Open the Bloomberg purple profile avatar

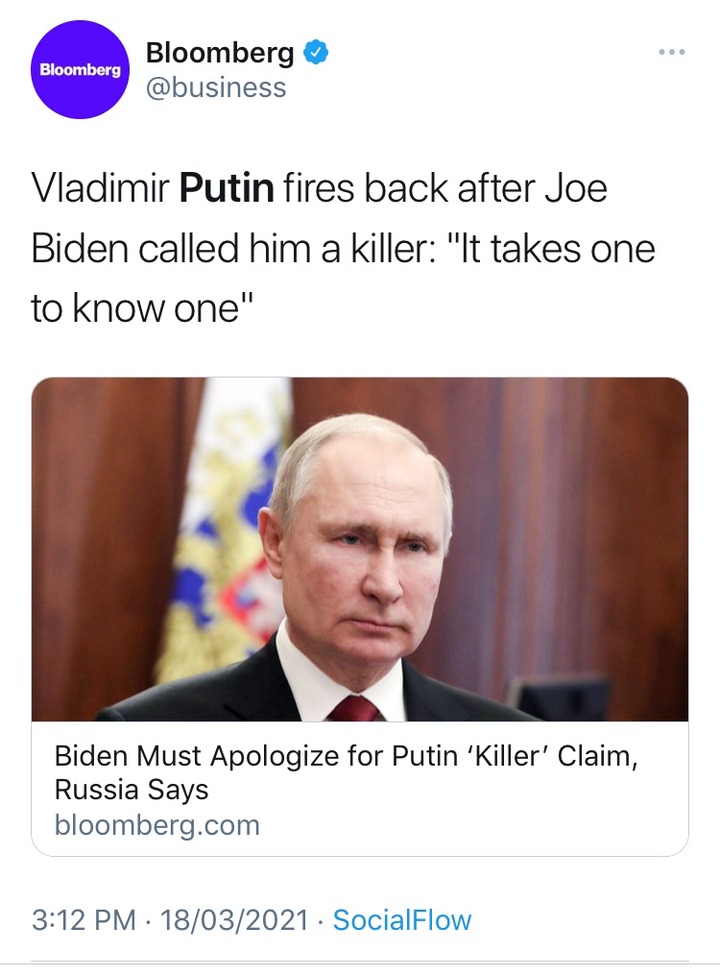80,70
